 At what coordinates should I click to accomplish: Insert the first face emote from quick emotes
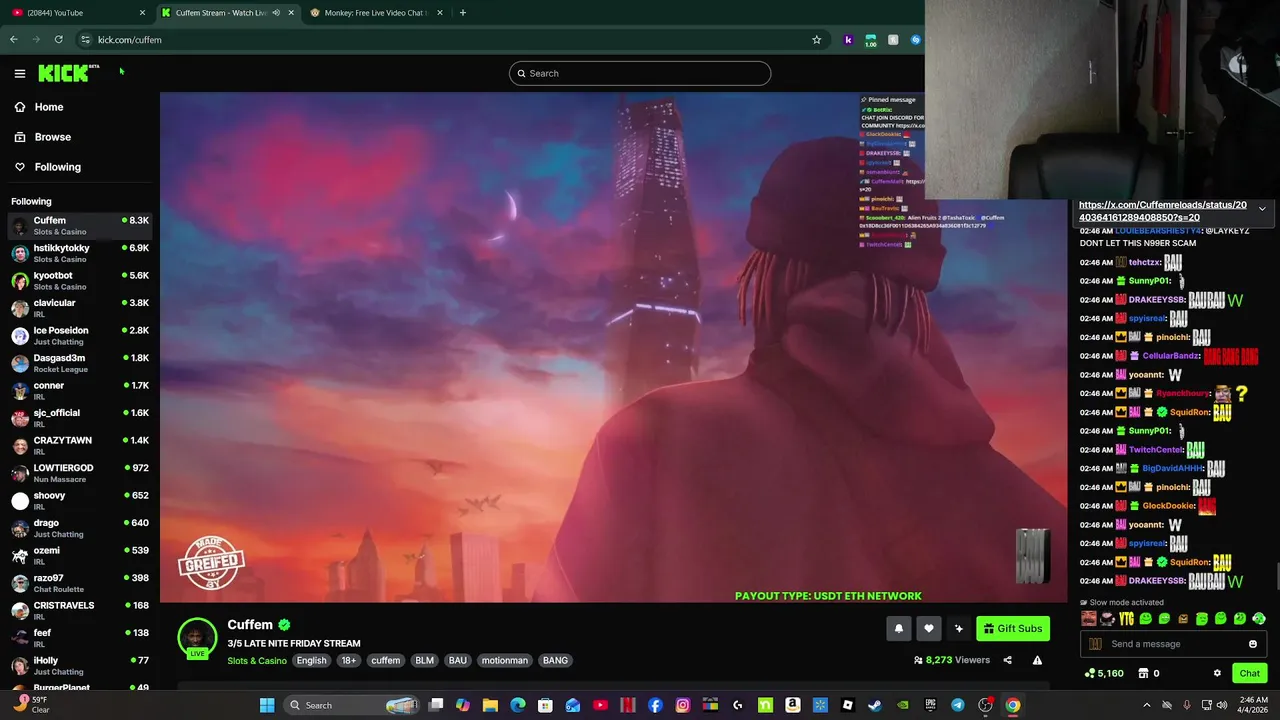point(1089,619)
